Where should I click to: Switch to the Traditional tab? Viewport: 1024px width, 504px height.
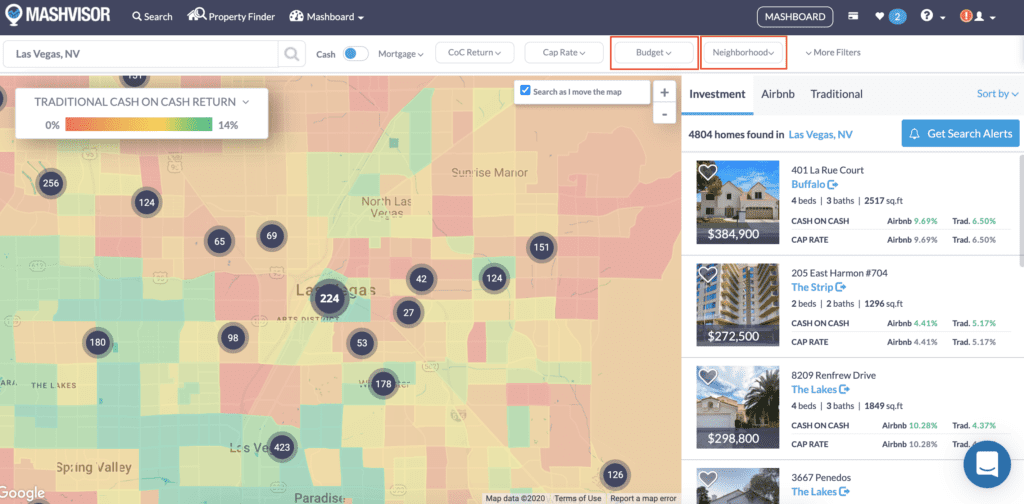[x=837, y=94]
